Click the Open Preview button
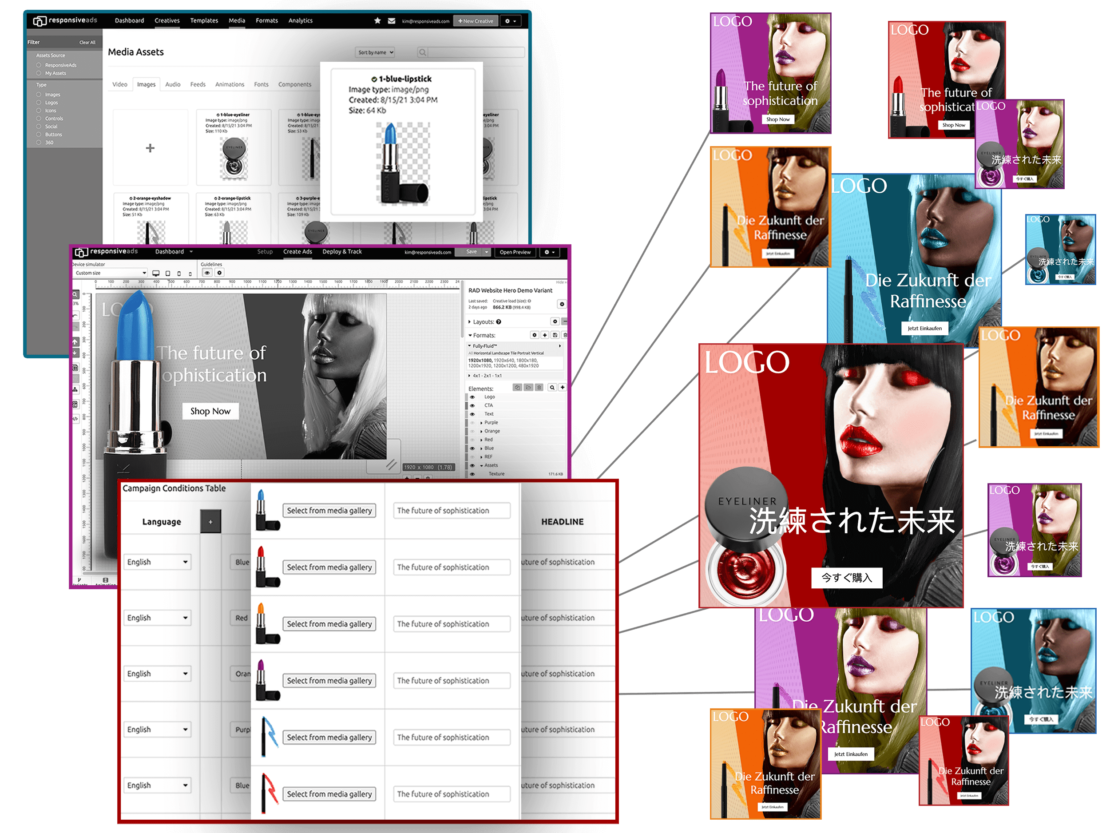 coord(515,252)
